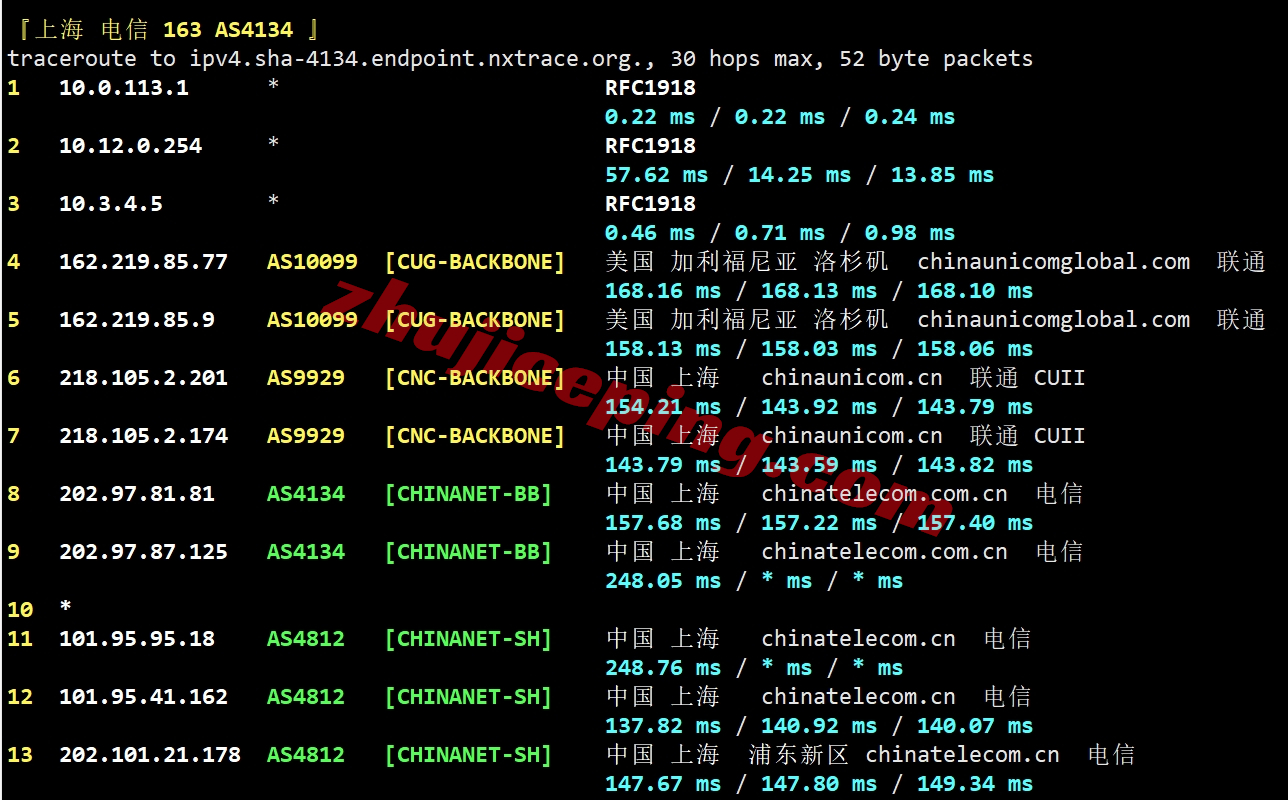1288x800 pixels.
Task: Click chinaunicomglobal.com in the 162.219.85.77 row
Action: tap(1054, 262)
